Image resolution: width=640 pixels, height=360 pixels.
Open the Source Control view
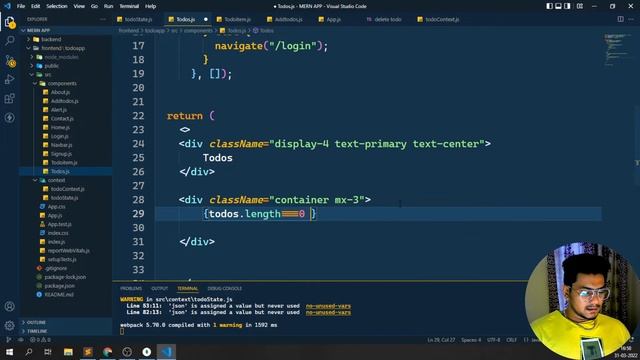point(10,61)
